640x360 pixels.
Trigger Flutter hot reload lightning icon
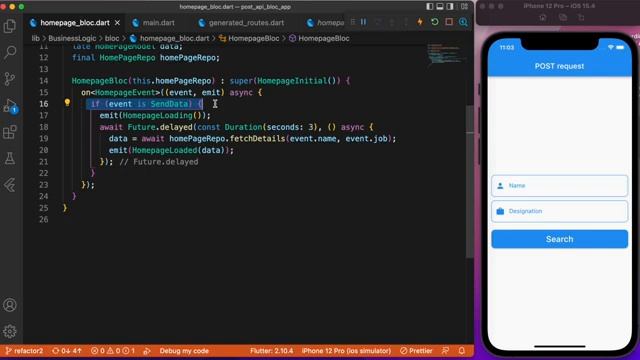pos(420,22)
